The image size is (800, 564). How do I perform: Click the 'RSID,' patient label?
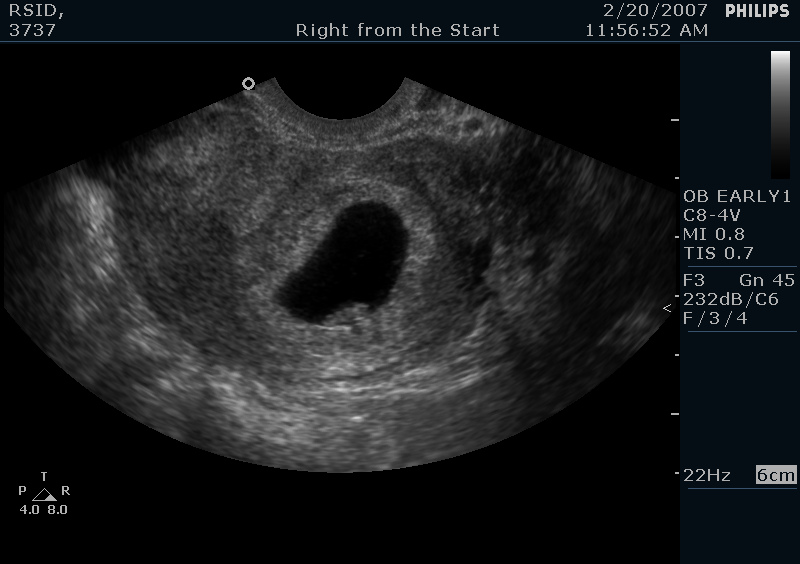point(37,11)
